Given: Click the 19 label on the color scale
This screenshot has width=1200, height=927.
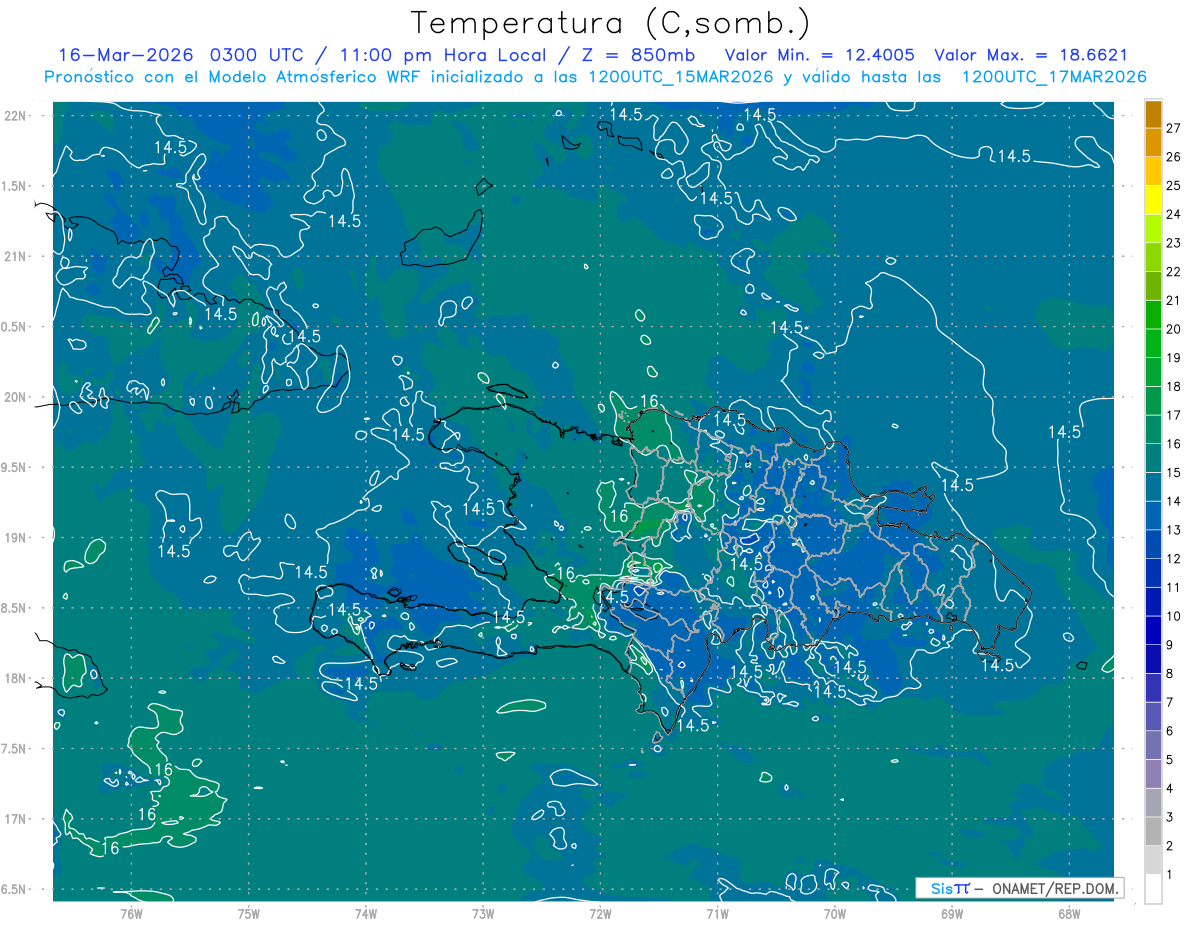Looking at the screenshot, I should (1174, 358).
